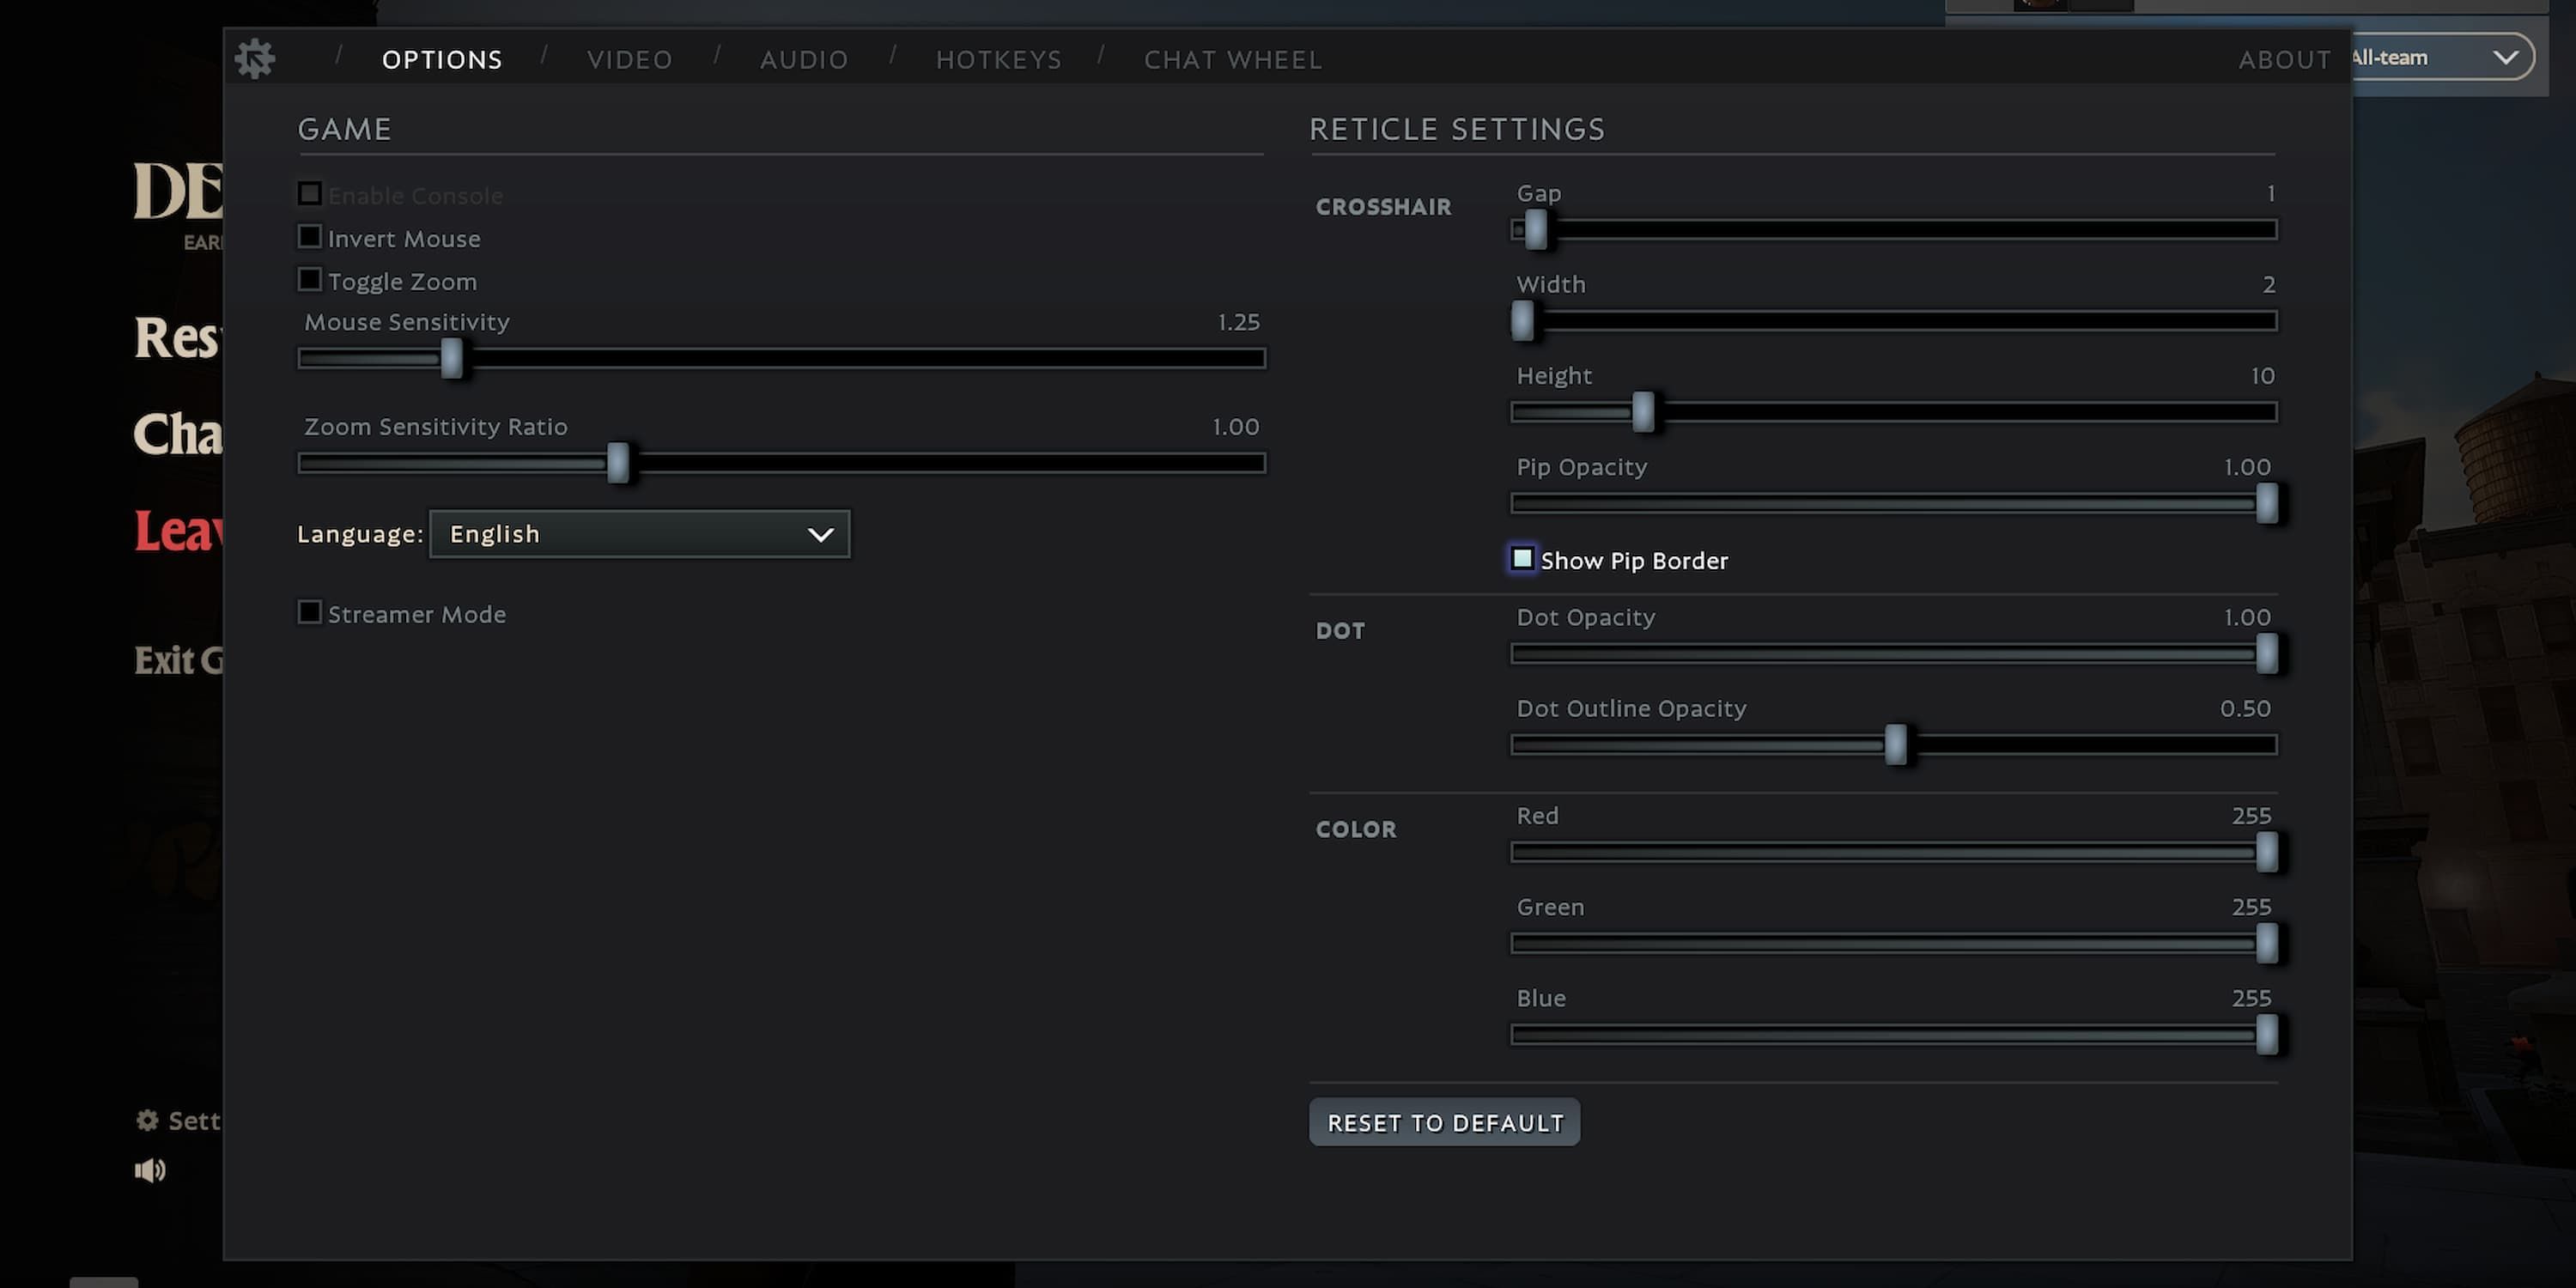Switch to the VIDEO options tab

[x=629, y=58]
